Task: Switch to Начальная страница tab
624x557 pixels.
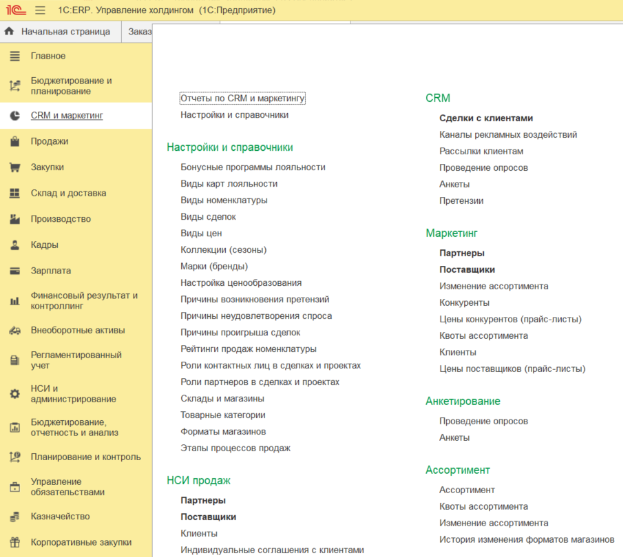Action: [61, 32]
